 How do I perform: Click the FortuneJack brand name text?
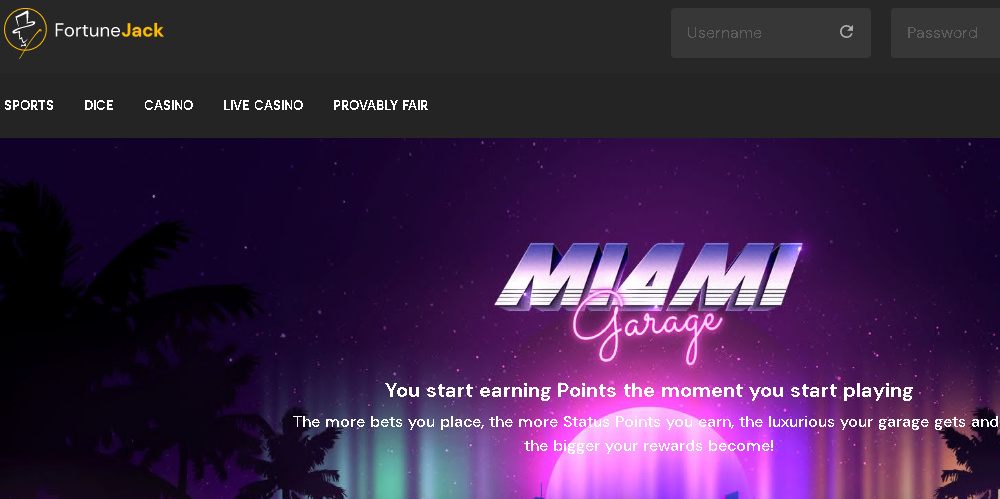pos(109,30)
